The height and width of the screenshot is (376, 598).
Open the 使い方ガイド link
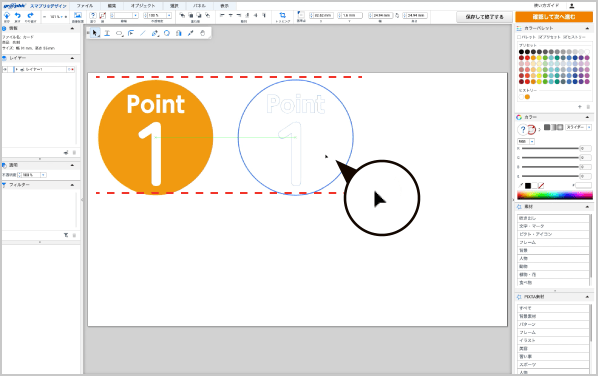pyautogui.click(x=546, y=6)
